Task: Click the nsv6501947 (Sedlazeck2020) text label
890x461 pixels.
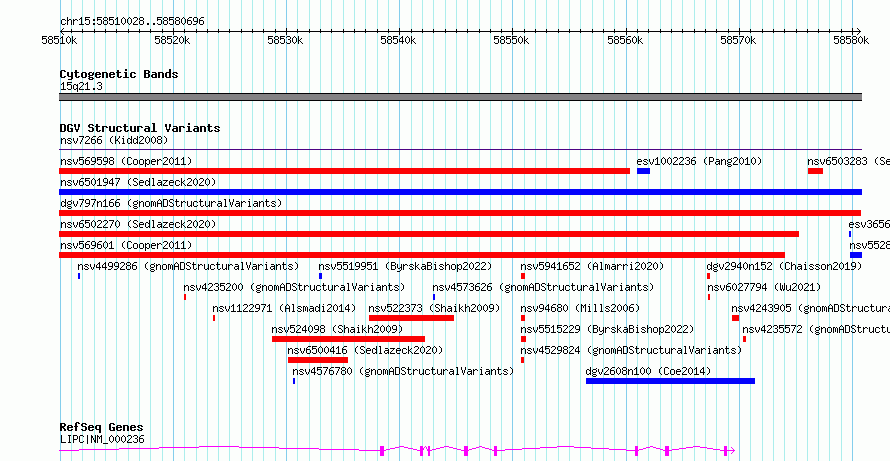Action: 138,182
